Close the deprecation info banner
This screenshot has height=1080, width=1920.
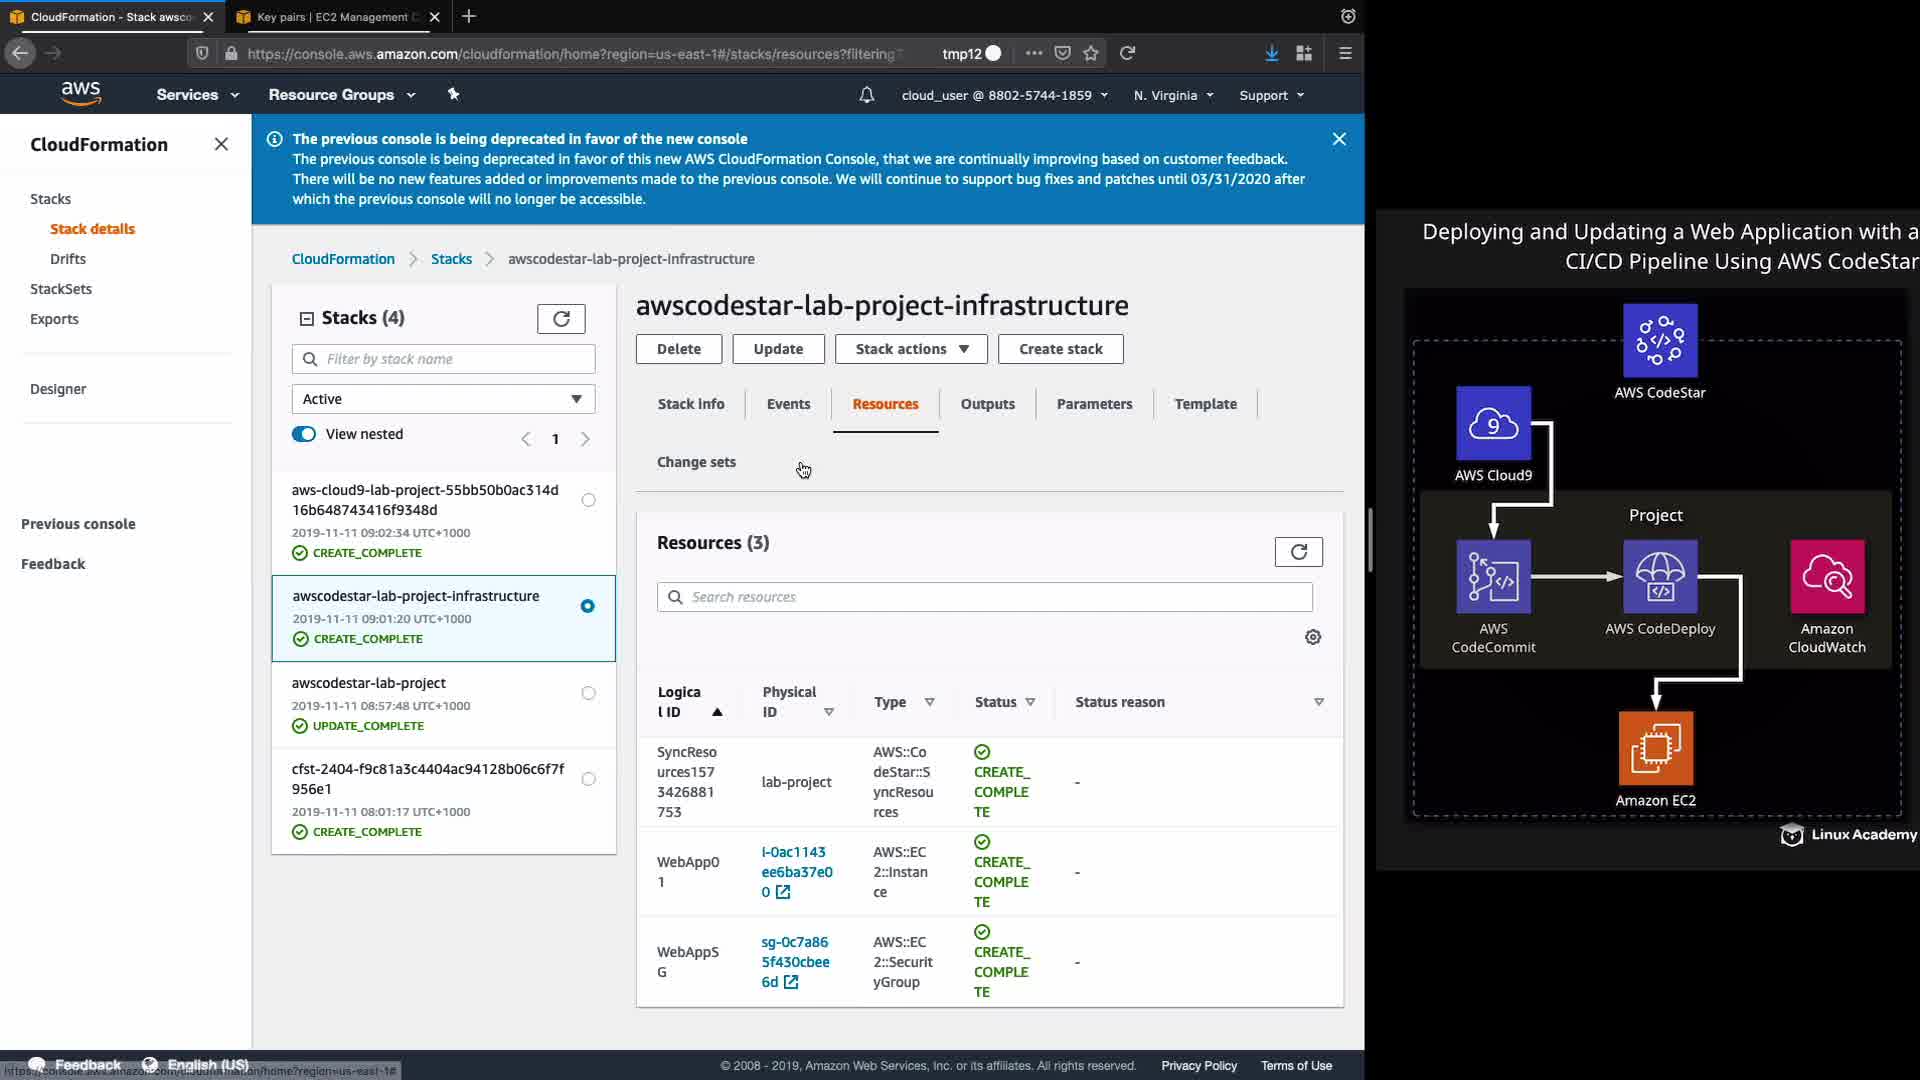pos(1339,139)
